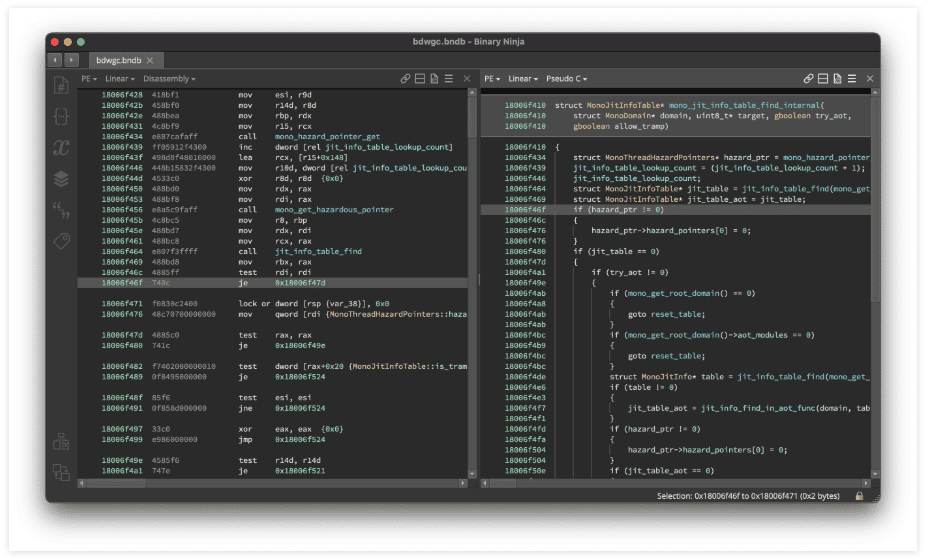Click the Selection status text in status bar
The width and height of the screenshot is (926, 558).
point(748,496)
